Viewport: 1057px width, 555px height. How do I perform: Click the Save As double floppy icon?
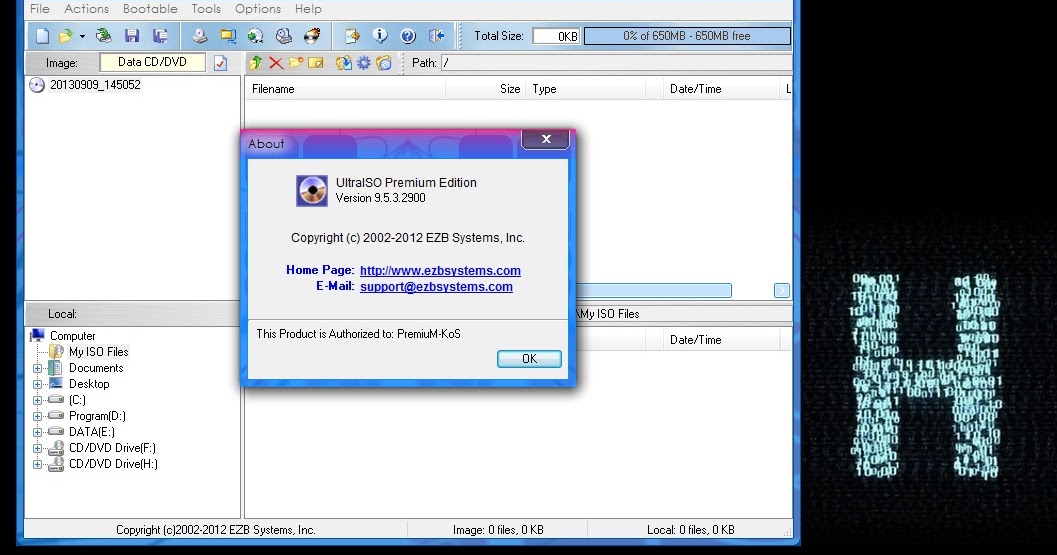pos(160,36)
